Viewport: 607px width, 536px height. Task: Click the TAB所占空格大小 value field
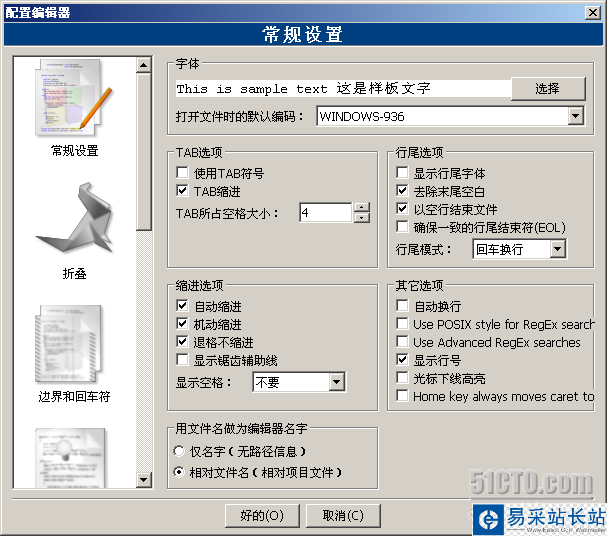(326, 212)
